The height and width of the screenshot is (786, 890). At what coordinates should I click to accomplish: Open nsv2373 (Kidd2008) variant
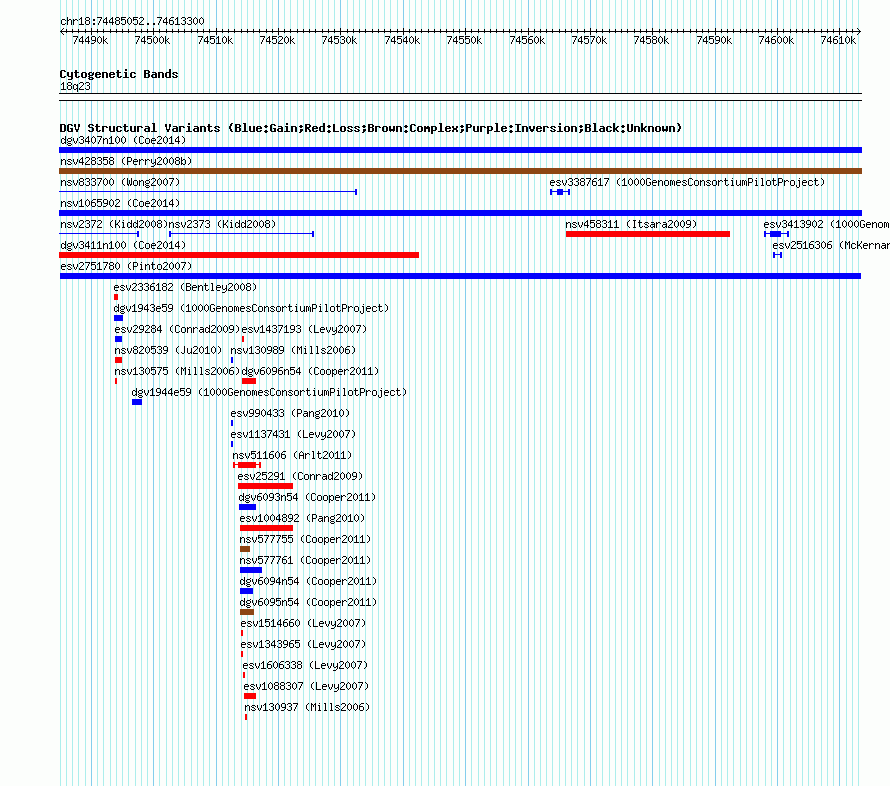222,224
